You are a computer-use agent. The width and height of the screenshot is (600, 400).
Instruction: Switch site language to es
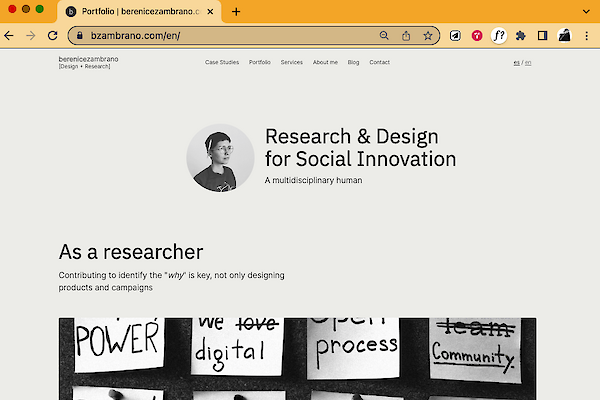point(517,62)
